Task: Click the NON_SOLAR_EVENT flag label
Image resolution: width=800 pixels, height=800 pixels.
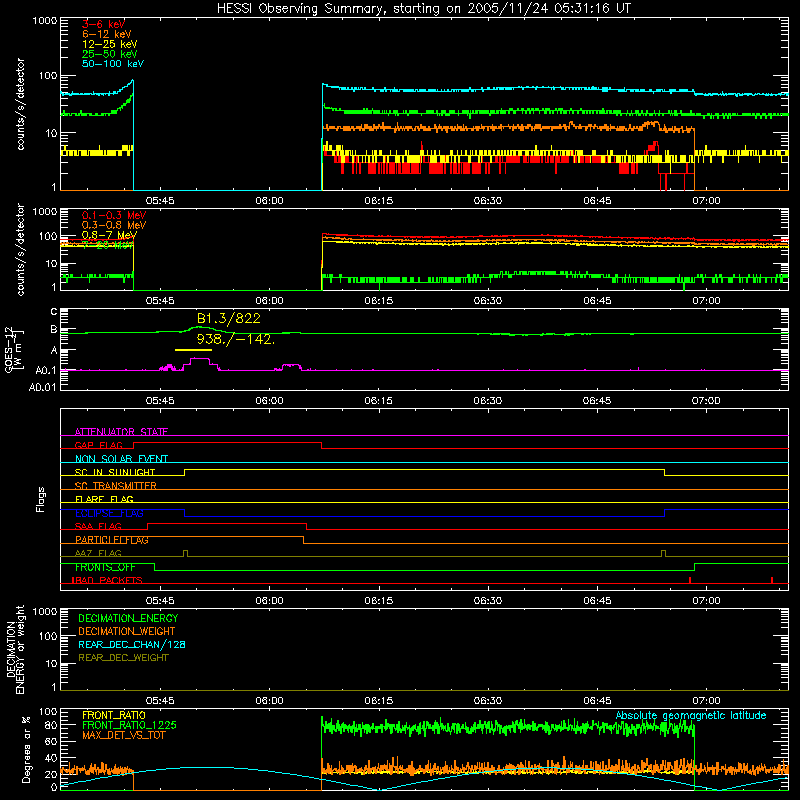Action: click(121, 459)
